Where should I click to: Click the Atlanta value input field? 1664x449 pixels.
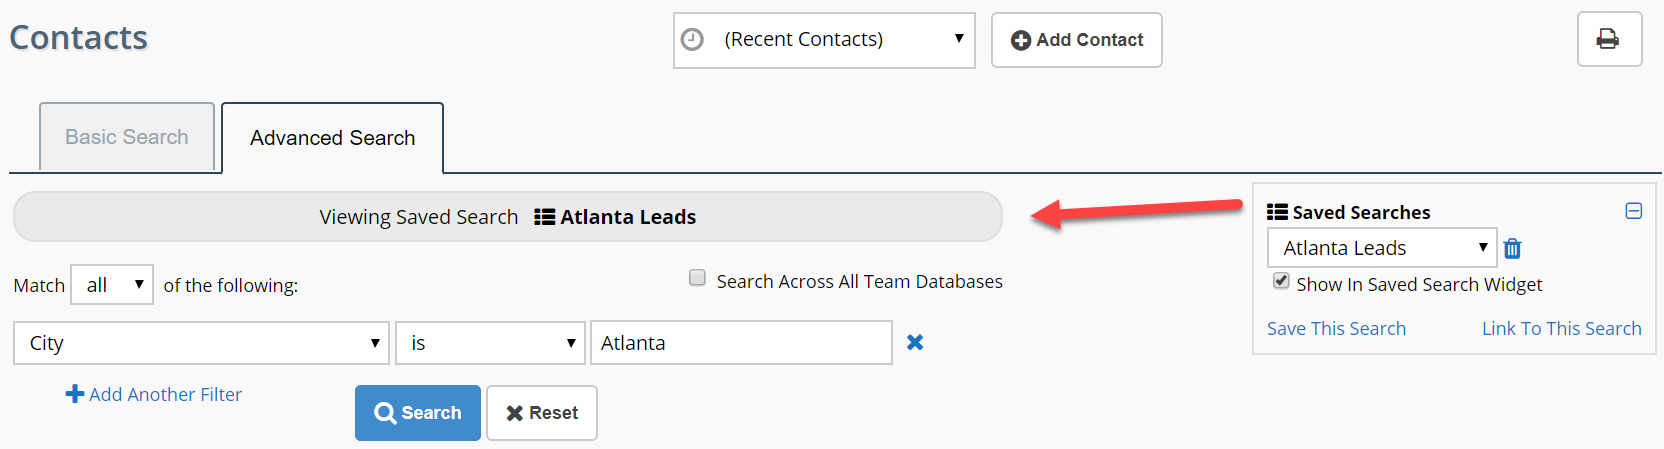click(741, 343)
